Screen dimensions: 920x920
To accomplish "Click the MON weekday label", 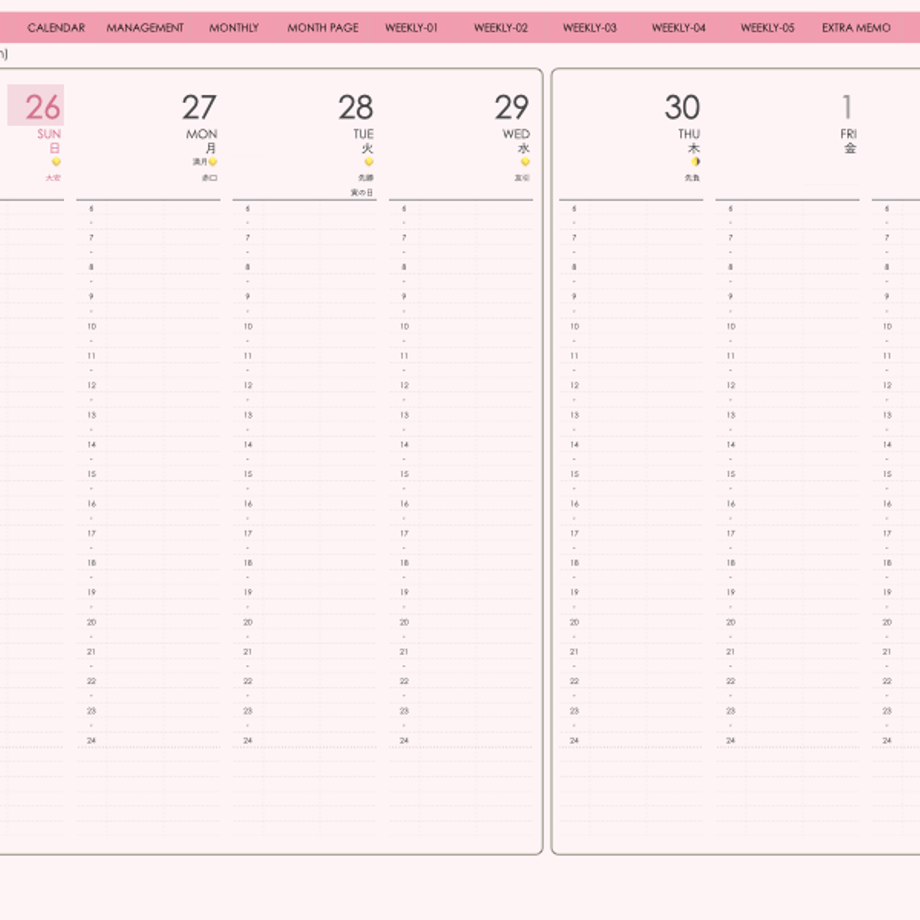I will [x=202, y=134].
